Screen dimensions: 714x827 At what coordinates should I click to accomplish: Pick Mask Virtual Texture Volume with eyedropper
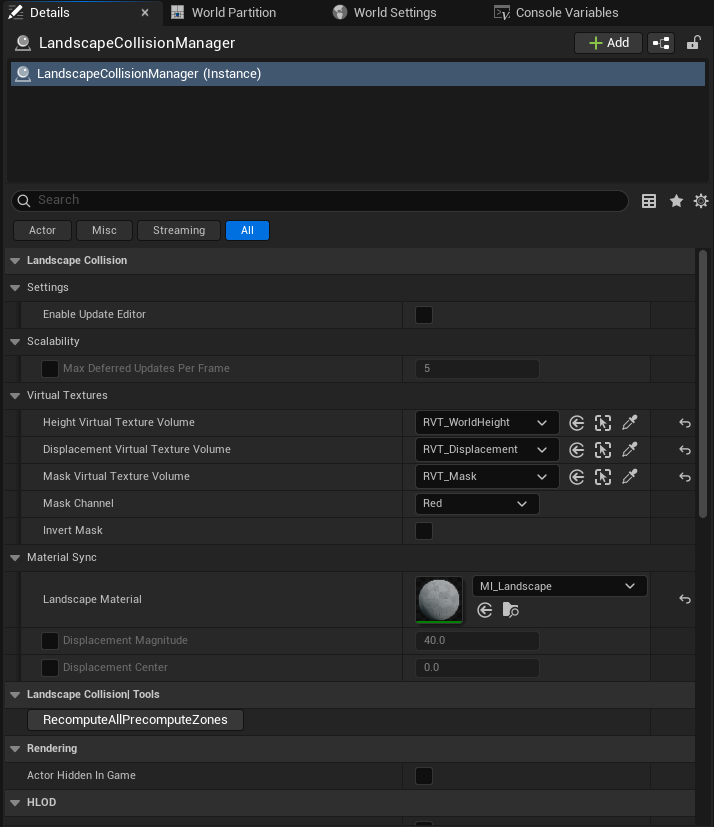630,476
